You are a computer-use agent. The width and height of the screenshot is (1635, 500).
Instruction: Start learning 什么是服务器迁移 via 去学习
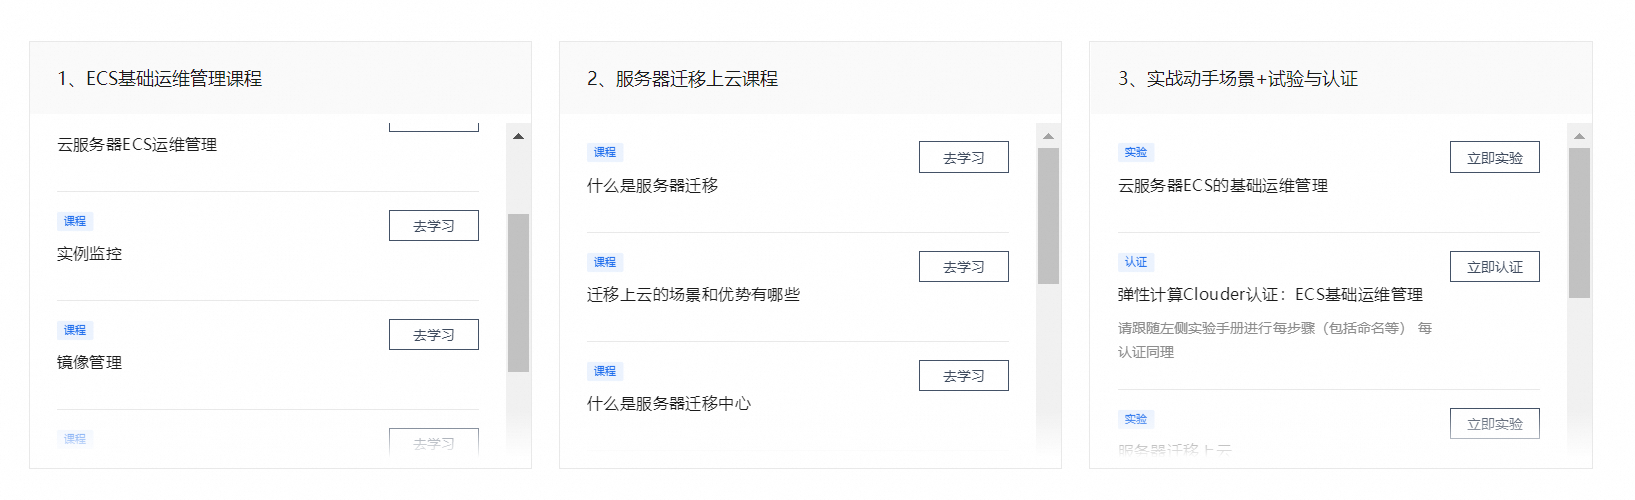click(963, 158)
